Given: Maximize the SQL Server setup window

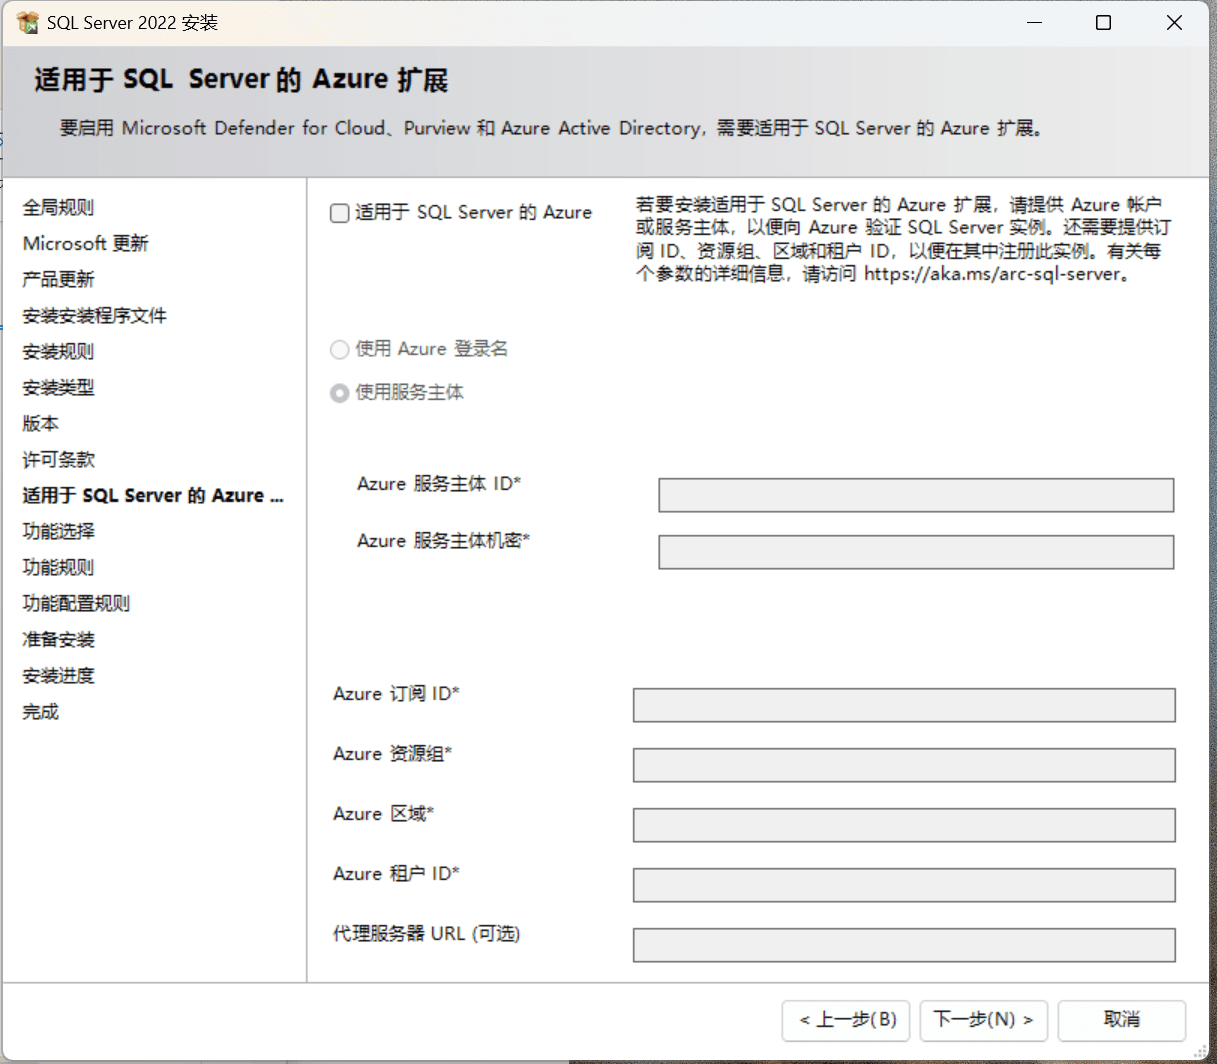Looking at the screenshot, I should pos(1104,23).
